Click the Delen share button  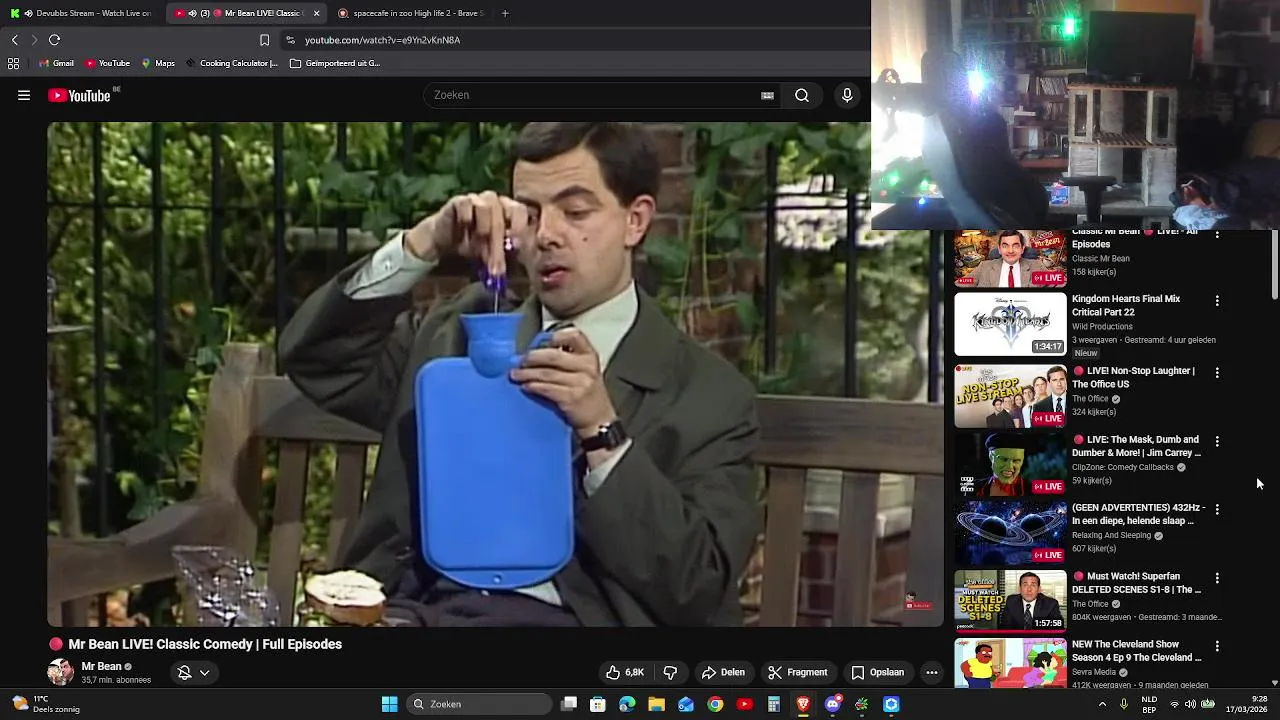(x=723, y=672)
